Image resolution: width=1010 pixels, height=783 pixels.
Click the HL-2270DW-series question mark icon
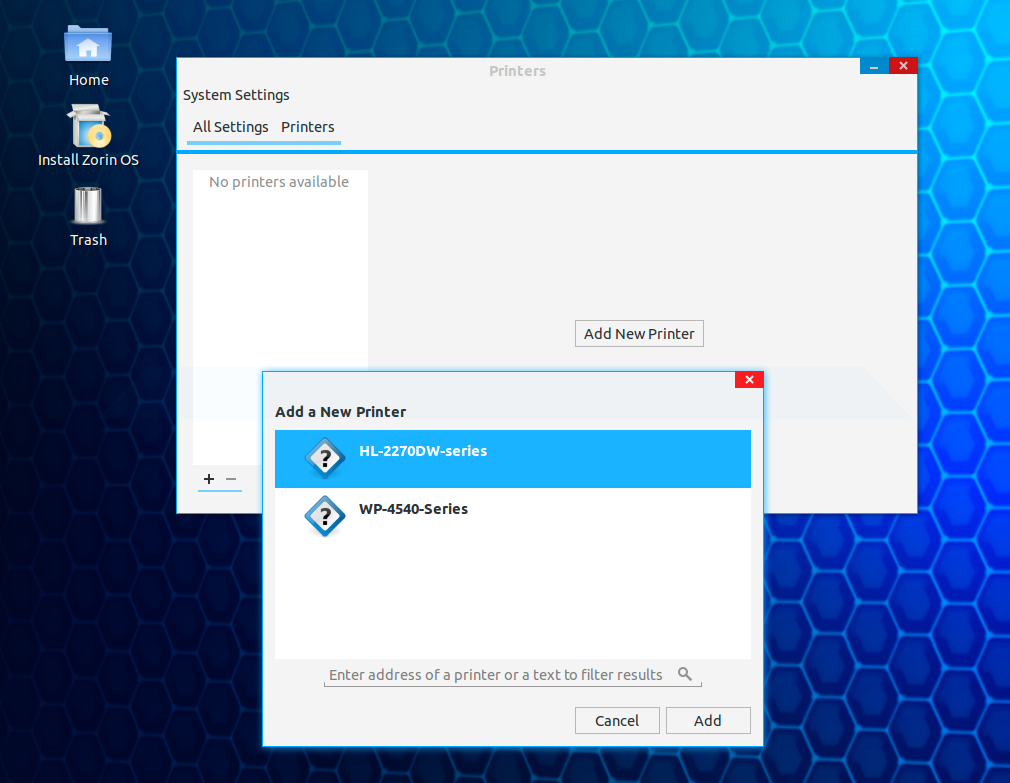pyautogui.click(x=324, y=459)
